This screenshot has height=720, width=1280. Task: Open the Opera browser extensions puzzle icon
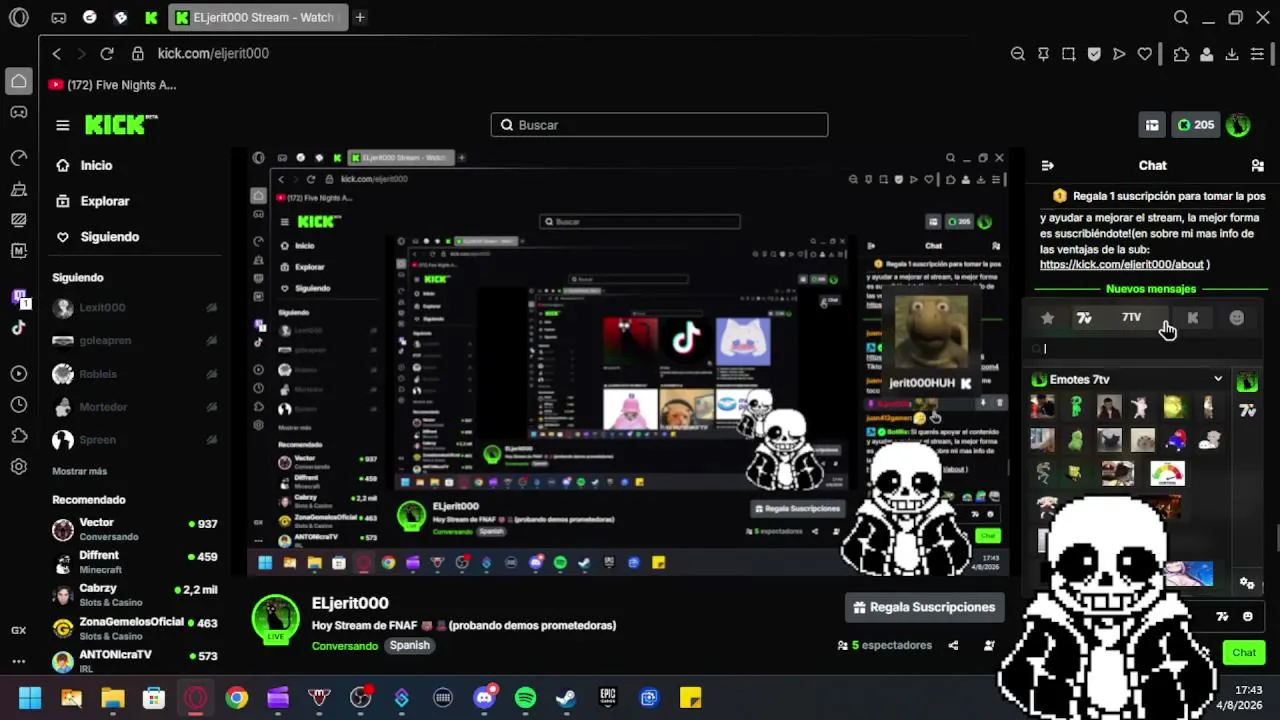[1181, 54]
